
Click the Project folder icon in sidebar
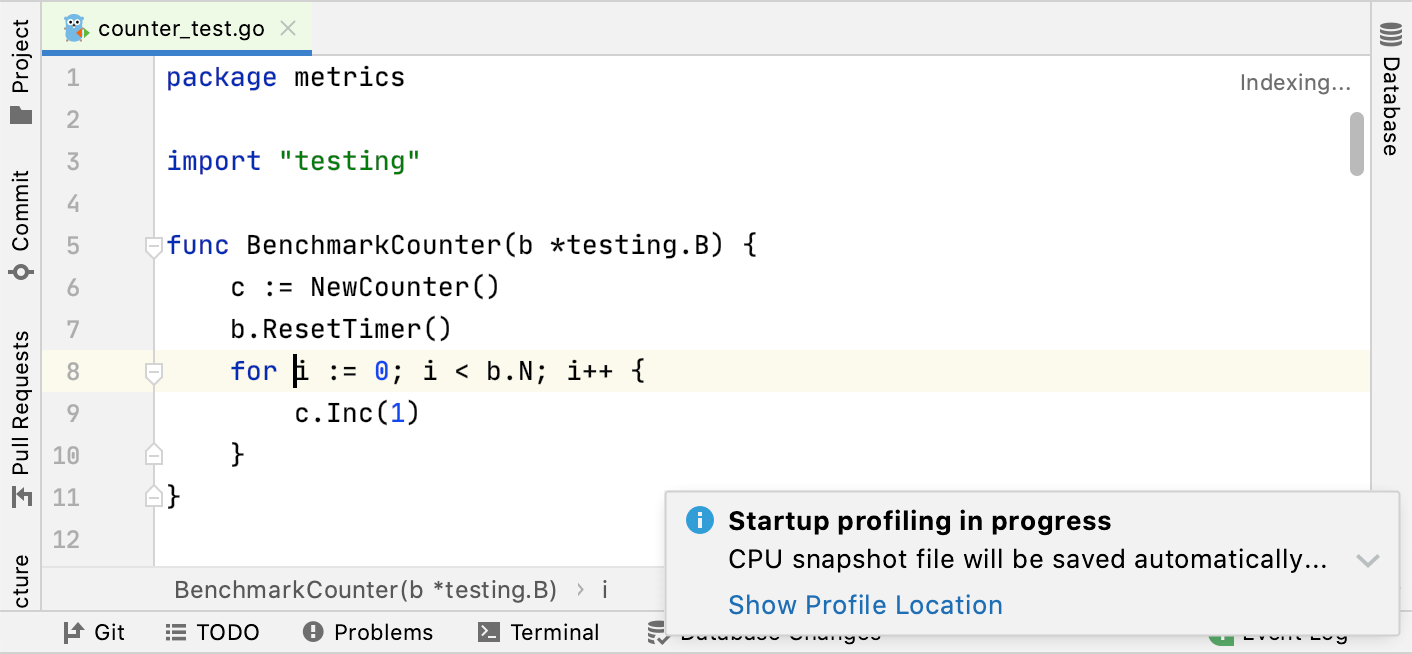[21, 115]
